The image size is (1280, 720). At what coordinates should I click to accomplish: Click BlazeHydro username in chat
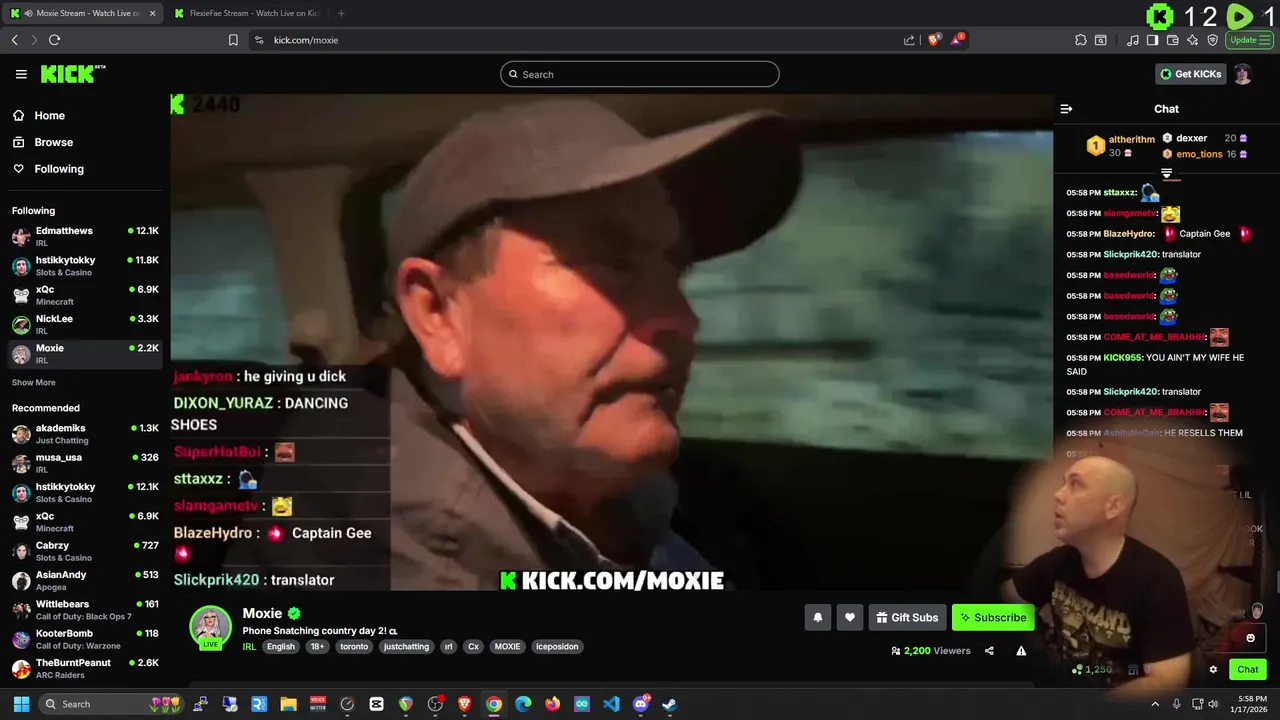click(1129, 234)
